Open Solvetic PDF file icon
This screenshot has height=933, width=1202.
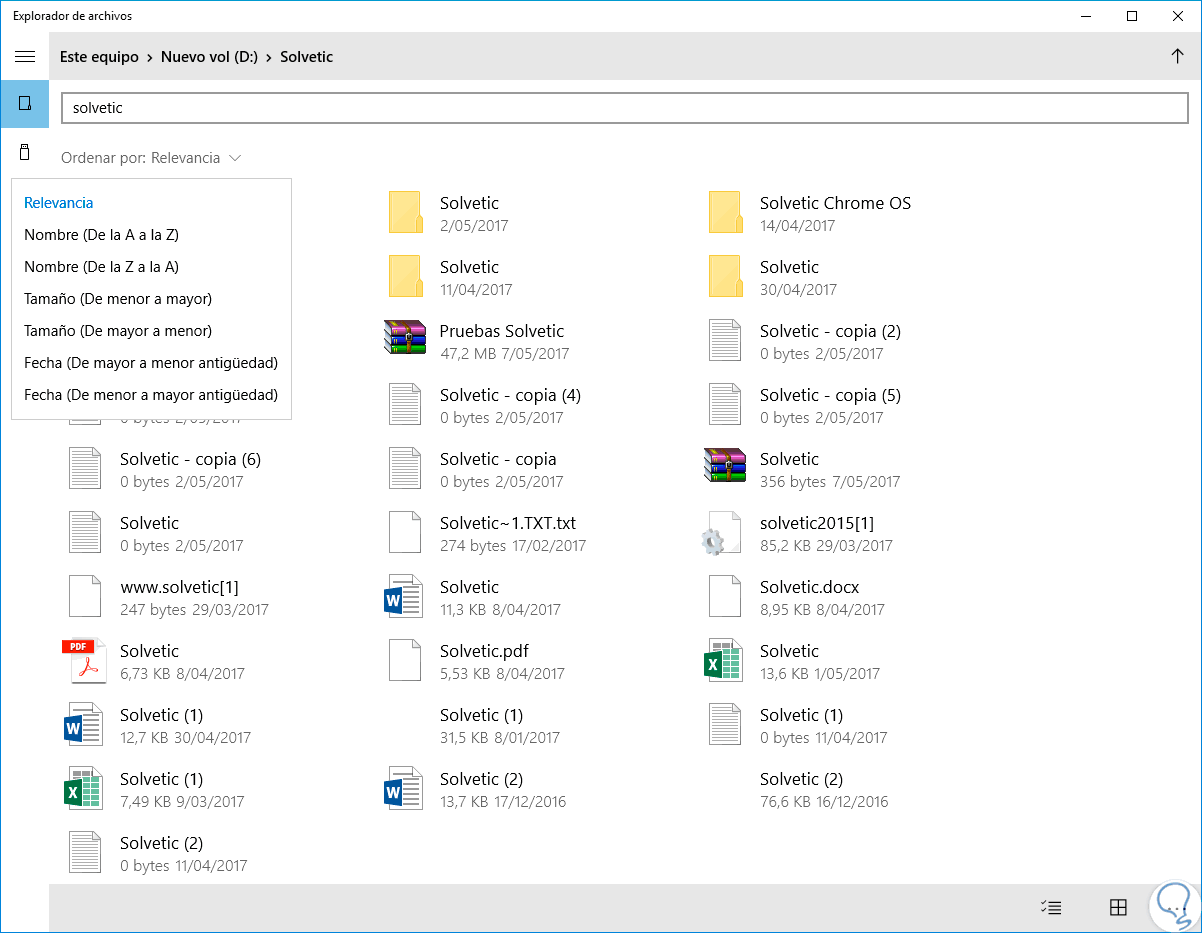[82, 661]
